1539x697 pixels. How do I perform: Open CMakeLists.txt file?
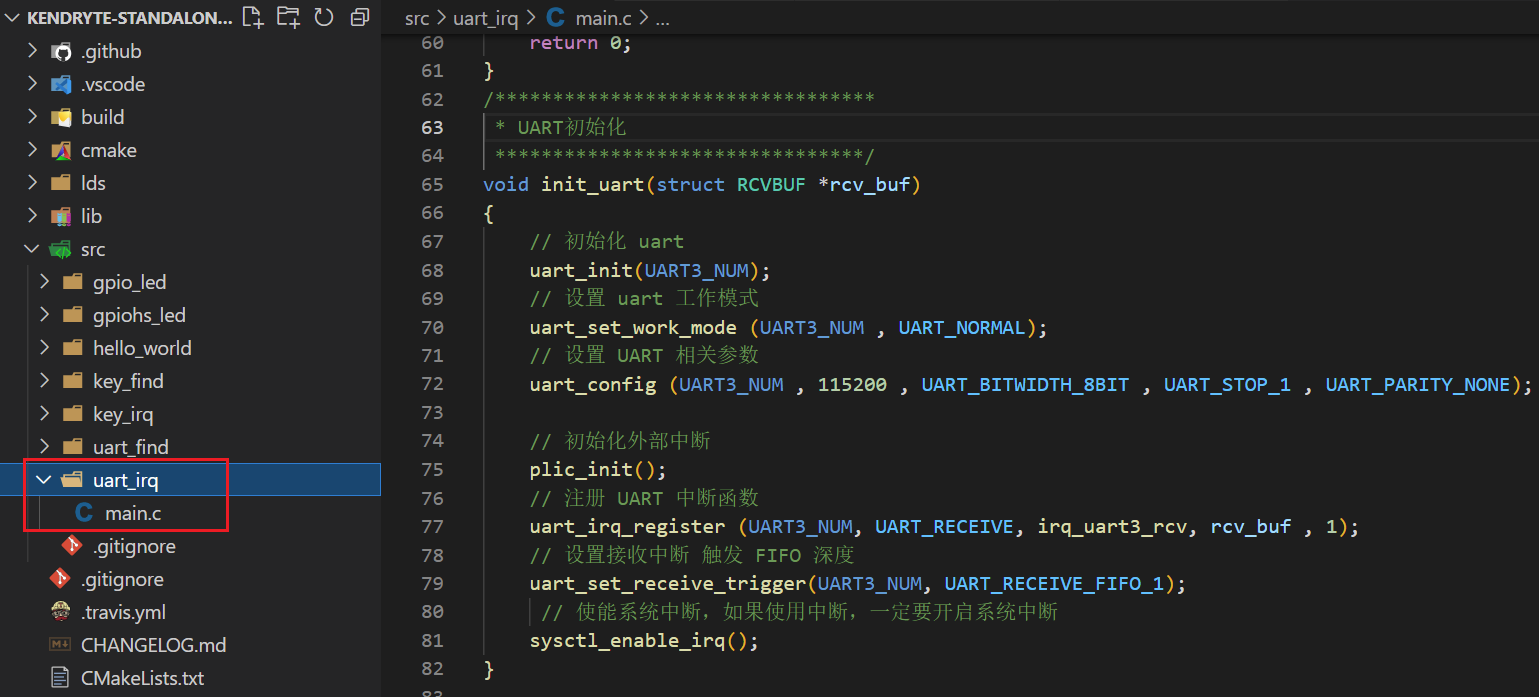click(142, 678)
